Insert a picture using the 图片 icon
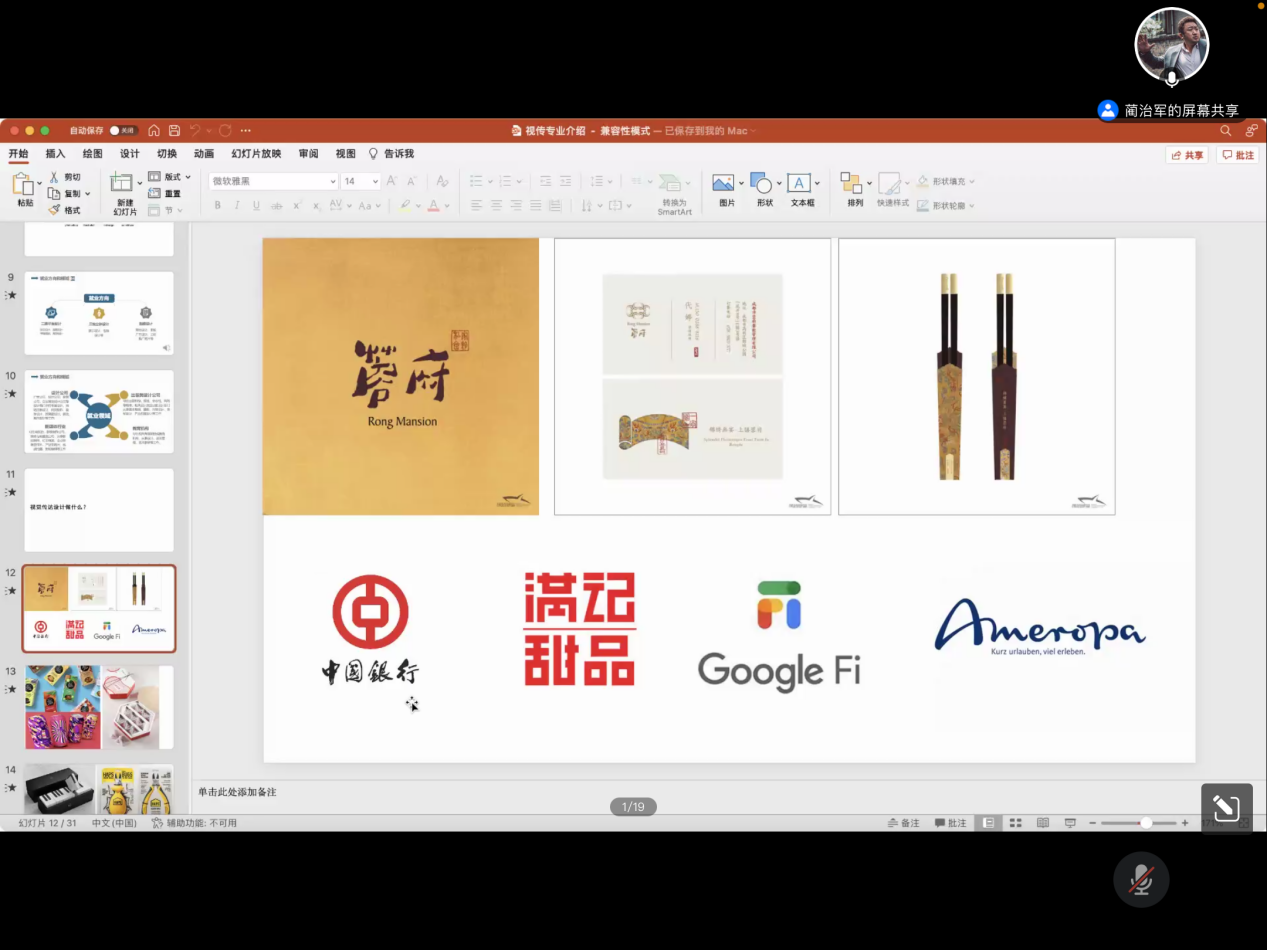This screenshot has width=1267, height=950. (x=725, y=185)
